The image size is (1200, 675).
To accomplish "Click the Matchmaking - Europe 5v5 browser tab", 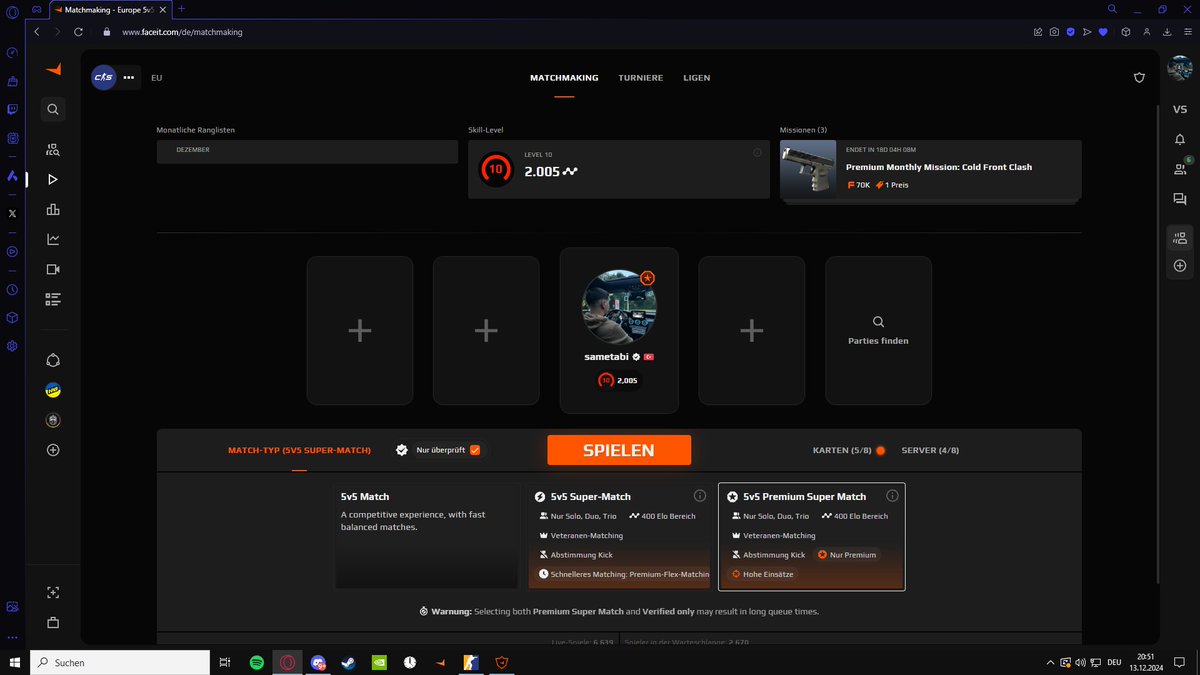I will click(x=110, y=9).
